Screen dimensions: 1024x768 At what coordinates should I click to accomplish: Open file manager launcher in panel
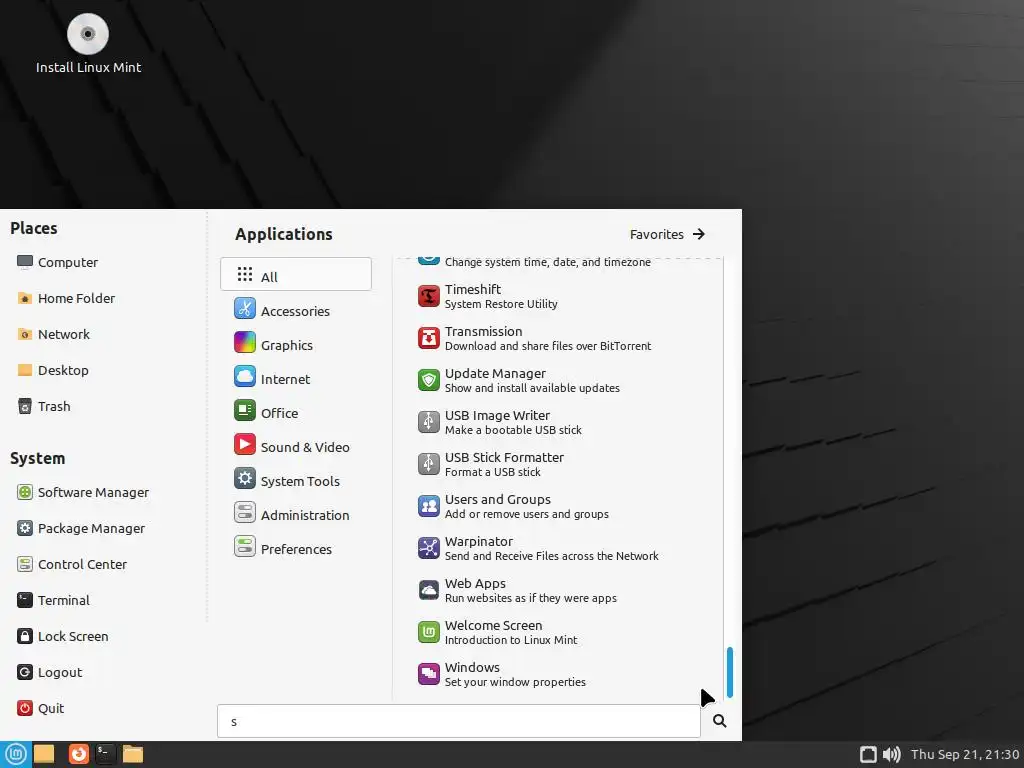tap(133, 754)
